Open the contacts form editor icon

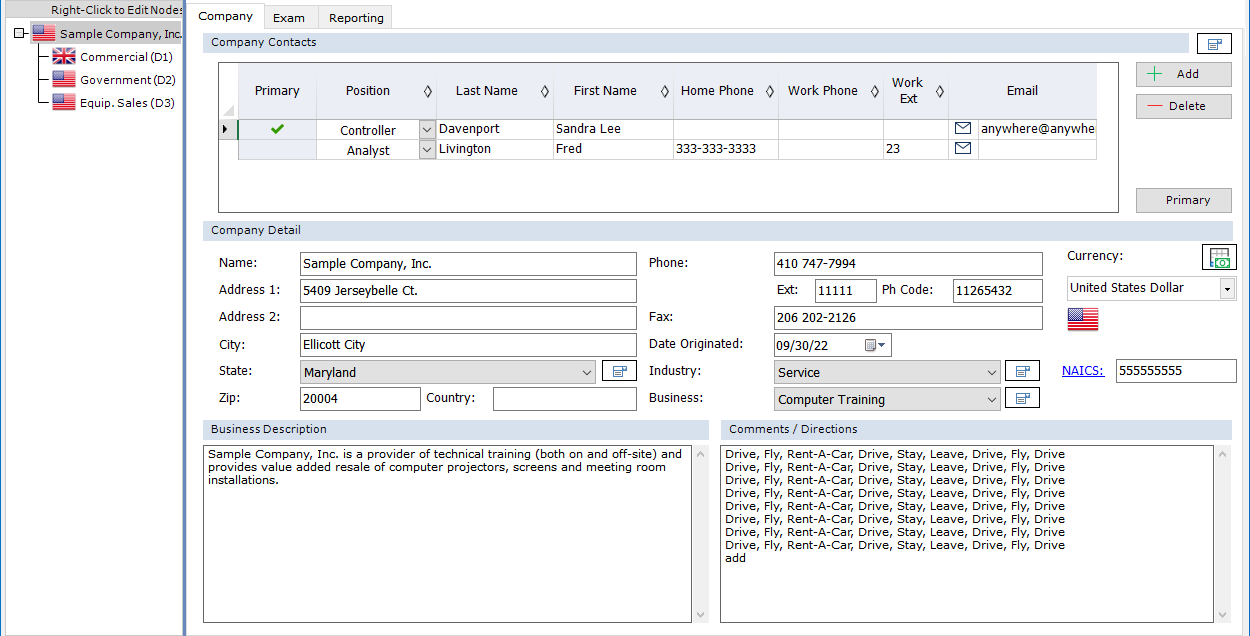pyautogui.click(x=1214, y=43)
